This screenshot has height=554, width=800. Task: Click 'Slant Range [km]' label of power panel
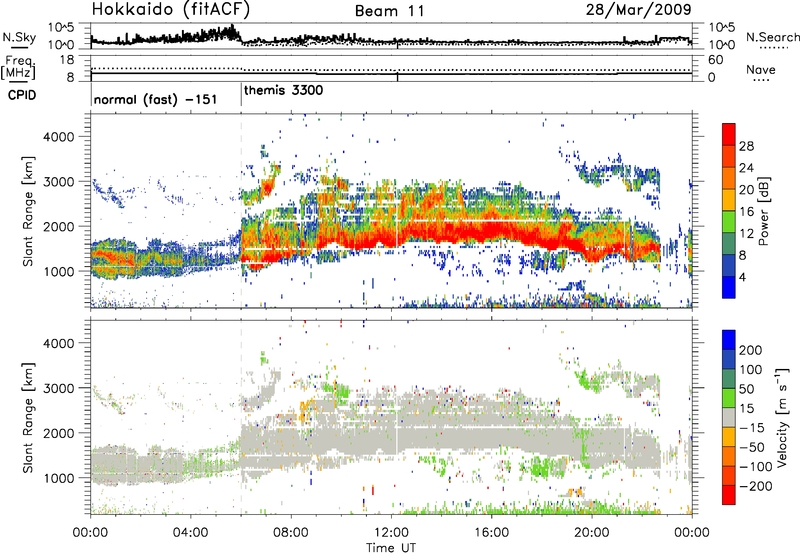[x=28, y=211]
